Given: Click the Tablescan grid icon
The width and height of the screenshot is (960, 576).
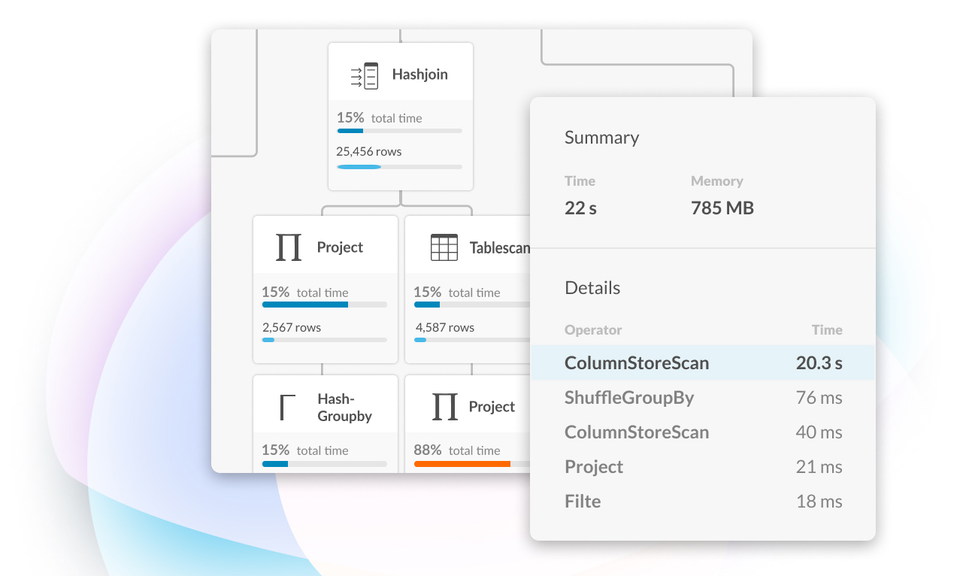Looking at the screenshot, I should [444, 246].
